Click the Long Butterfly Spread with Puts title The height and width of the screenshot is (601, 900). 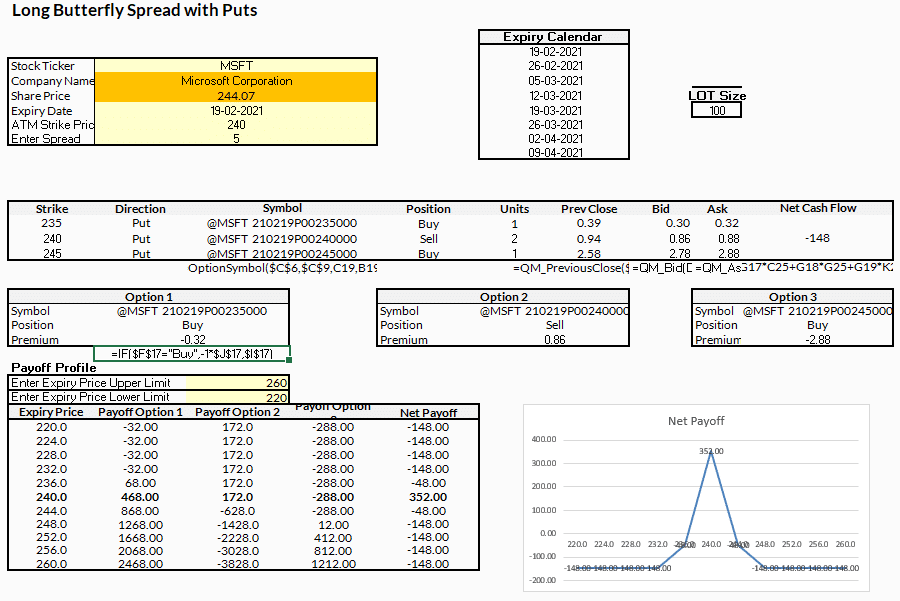coord(134,10)
